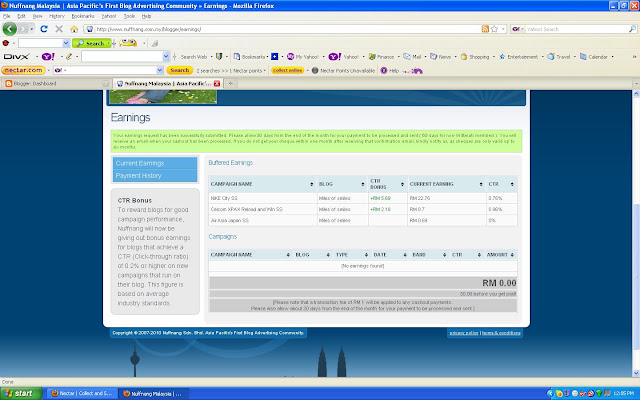640x400 pixels.
Task: Click the yellow nectar Search button
Action: [x=180, y=70]
